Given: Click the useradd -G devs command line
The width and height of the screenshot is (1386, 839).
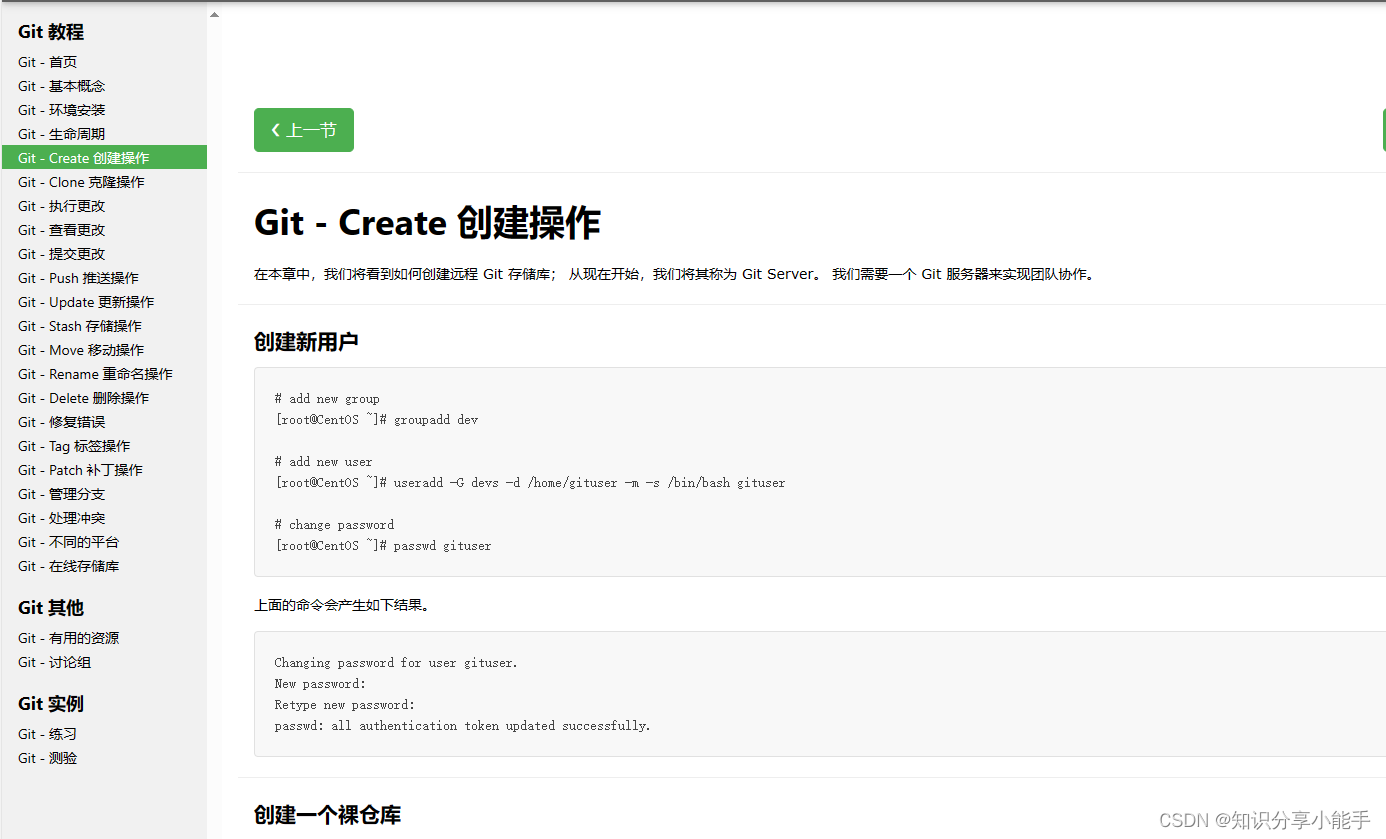Looking at the screenshot, I should pos(530,483).
